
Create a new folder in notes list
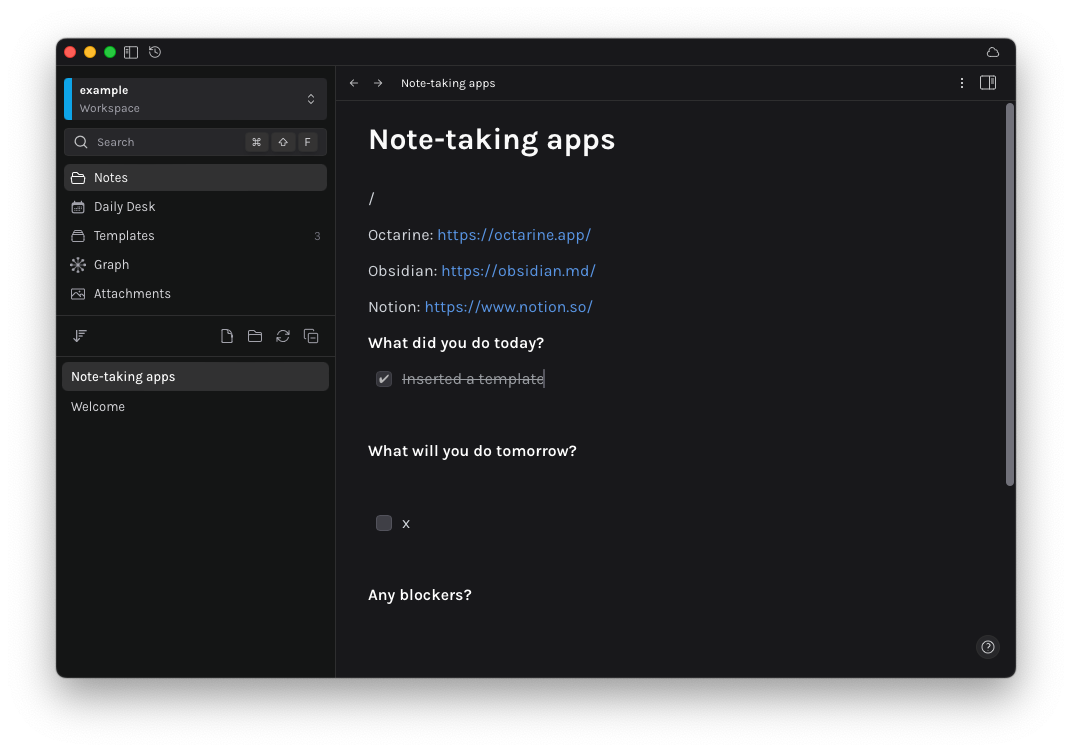pos(255,336)
